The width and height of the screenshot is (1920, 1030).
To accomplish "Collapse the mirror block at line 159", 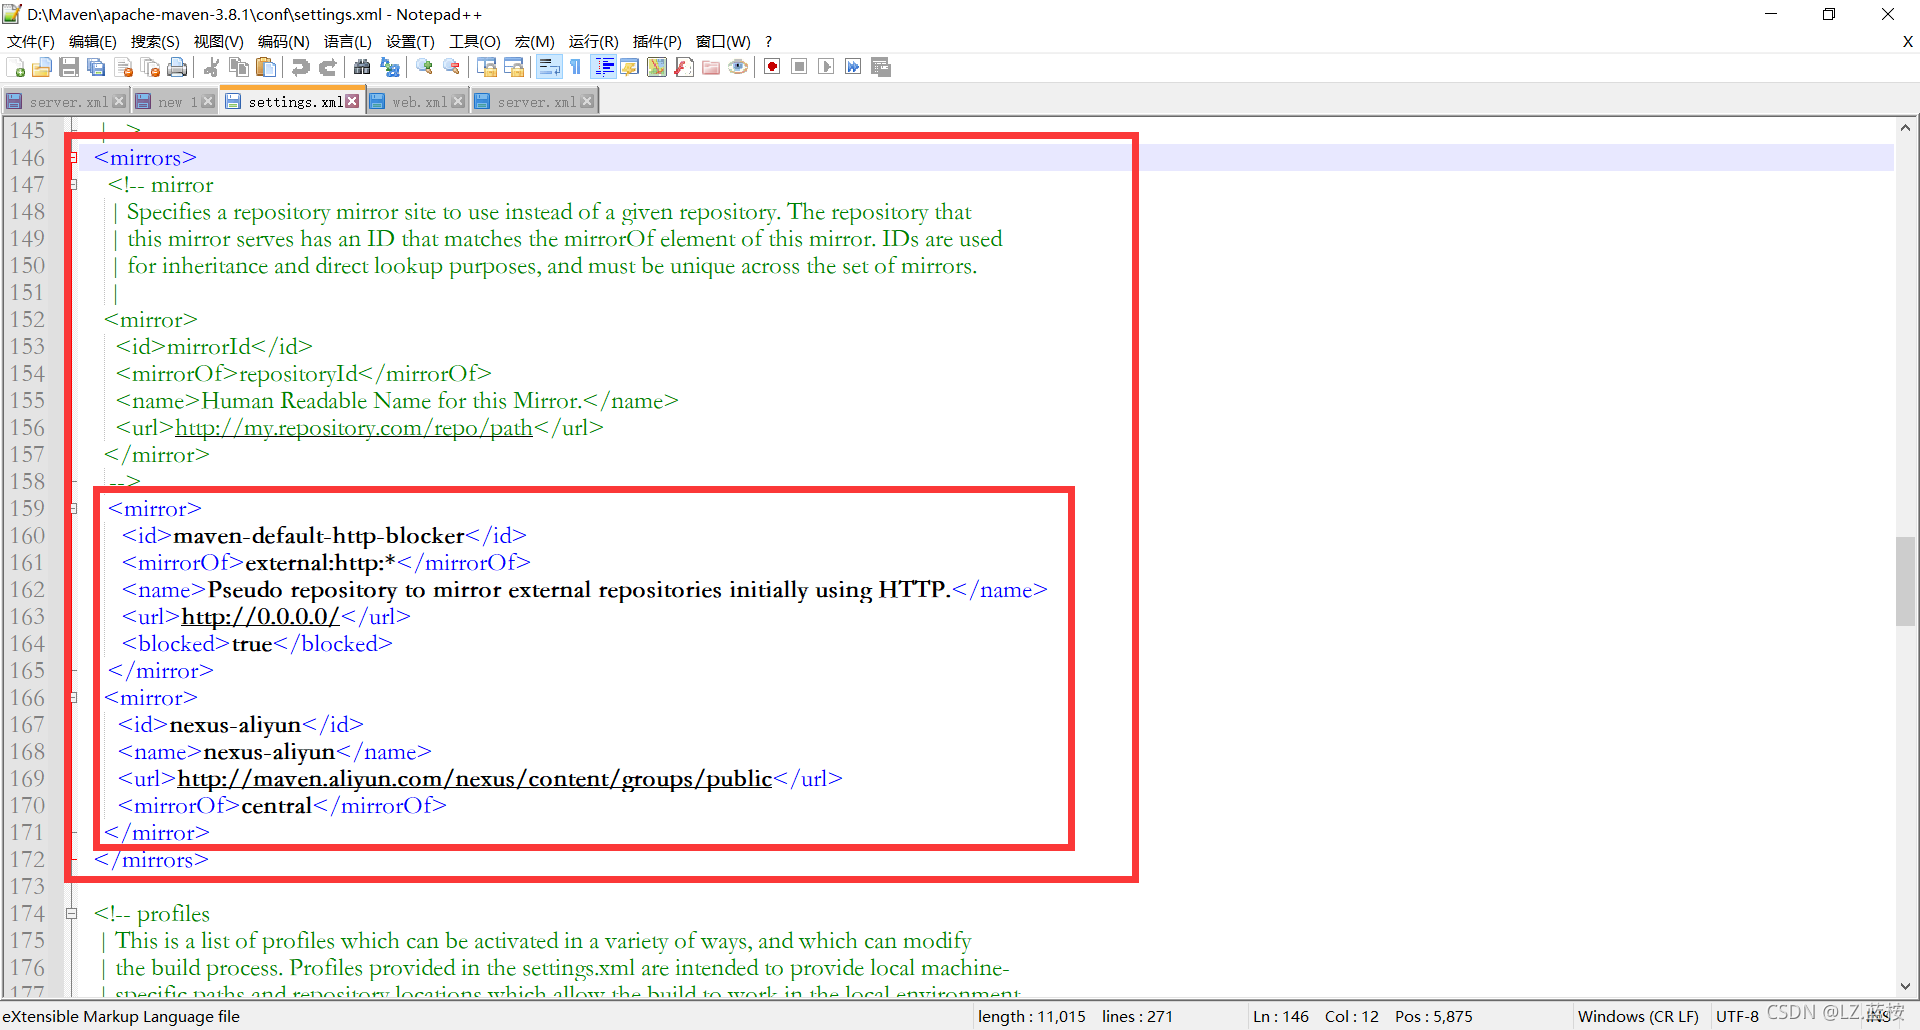I will (72, 509).
